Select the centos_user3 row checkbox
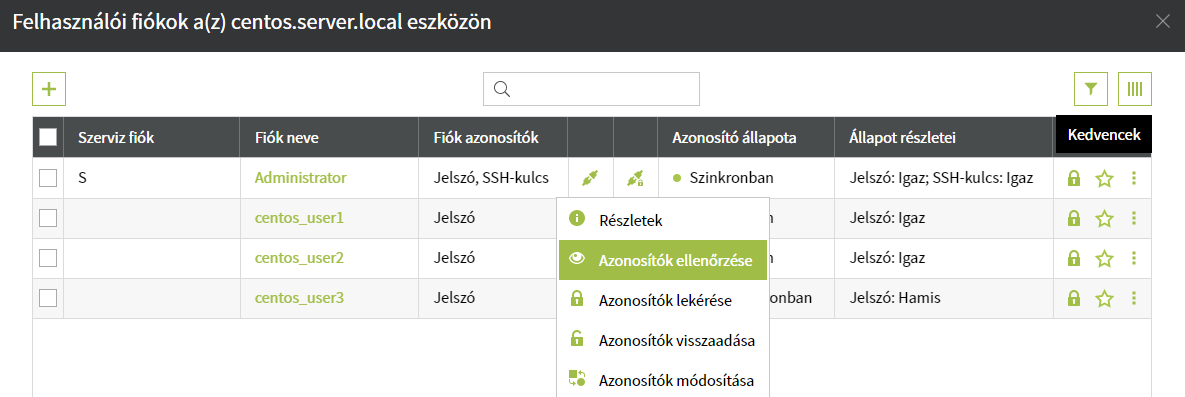 [x=48, y=298]
